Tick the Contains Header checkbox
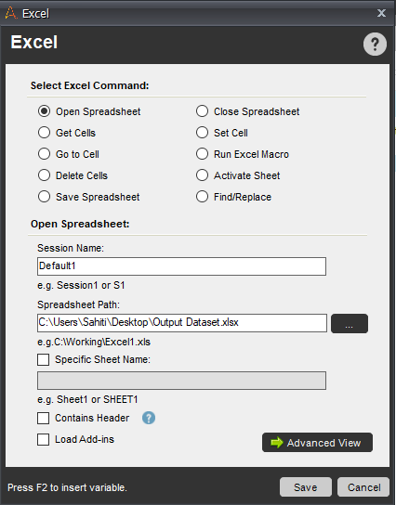 43,418
